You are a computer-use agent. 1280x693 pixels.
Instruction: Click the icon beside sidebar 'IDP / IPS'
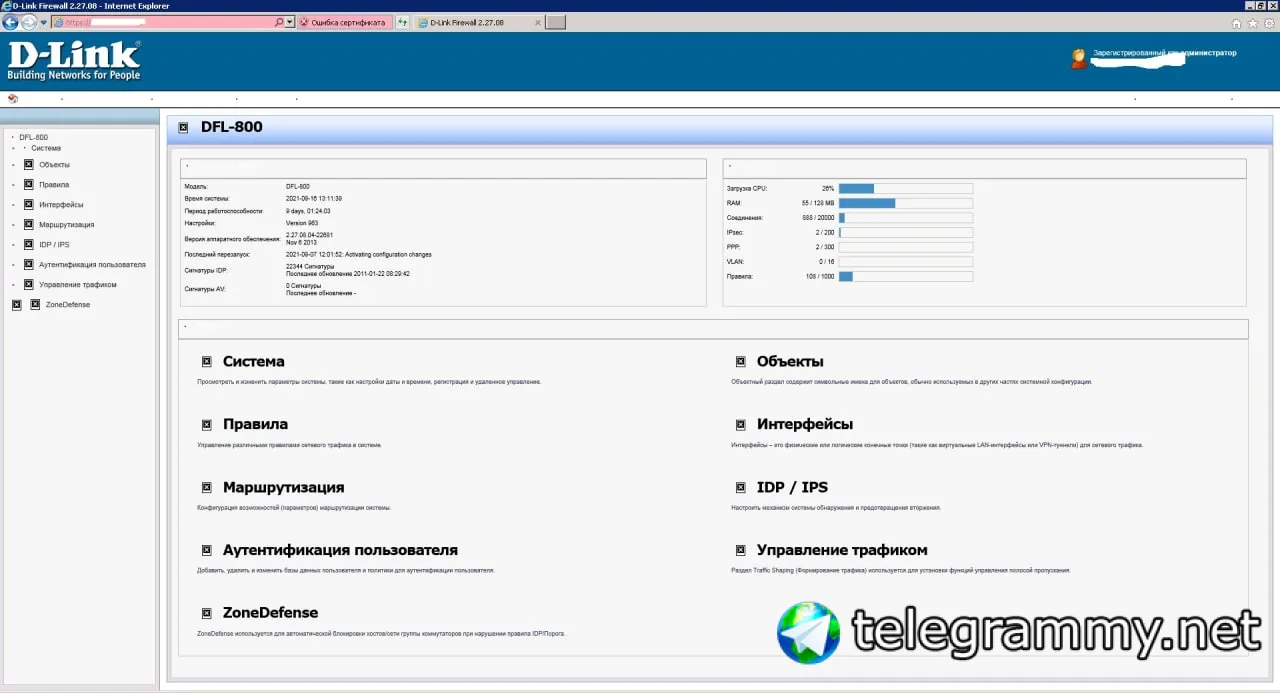pos(29,244)
